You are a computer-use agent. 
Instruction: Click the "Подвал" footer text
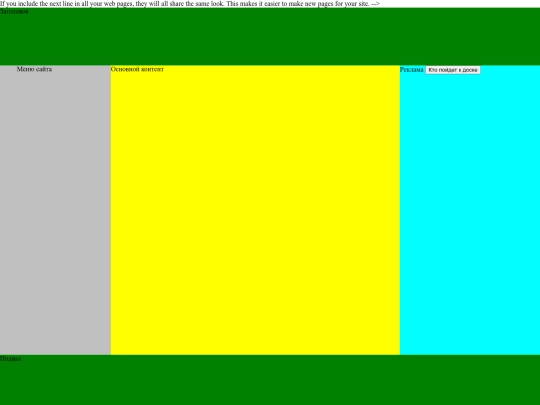[11, 359]
